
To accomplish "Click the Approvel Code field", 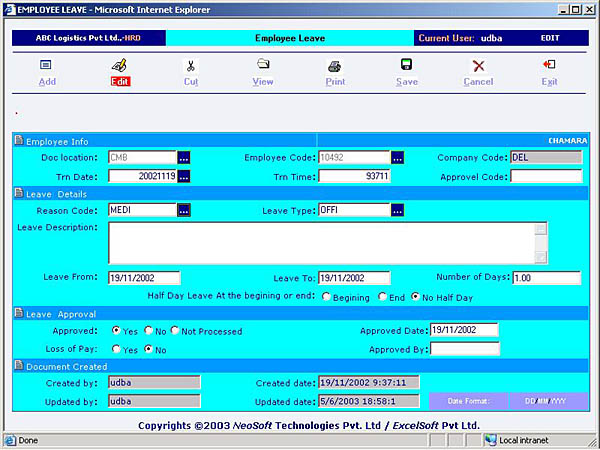I will [546, 176].
